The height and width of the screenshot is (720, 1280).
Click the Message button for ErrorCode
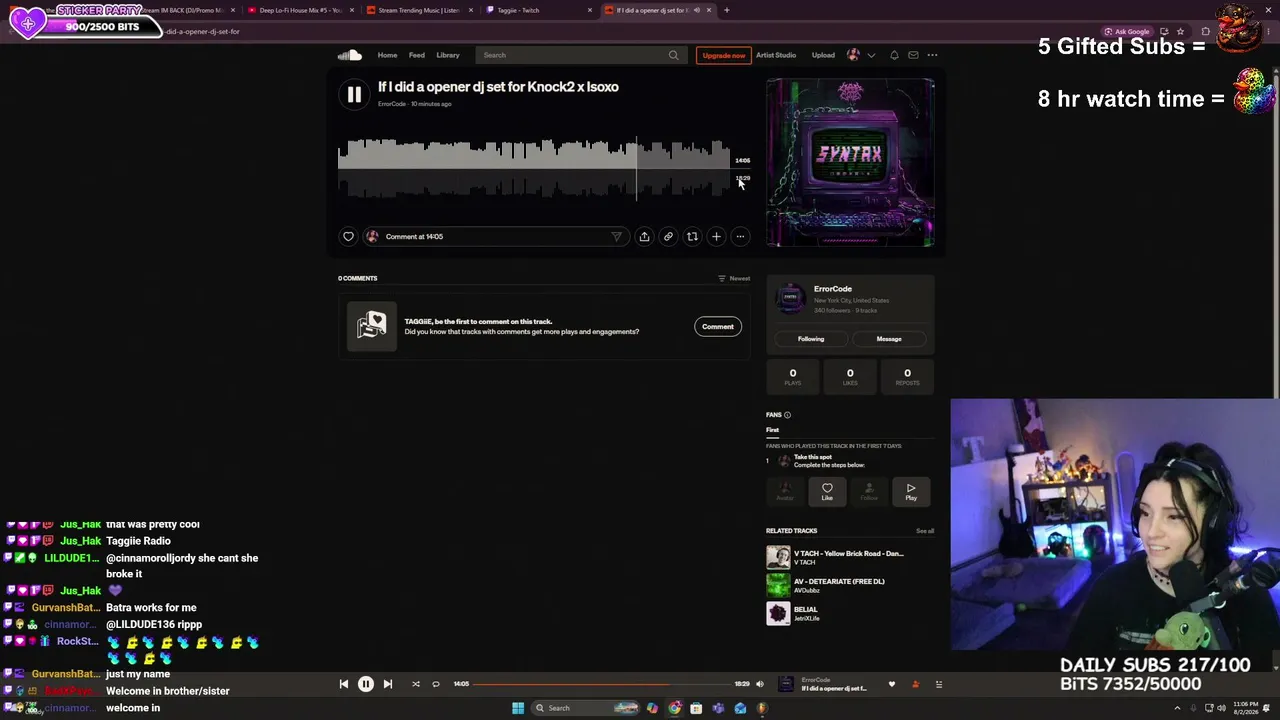pos(889,339)
